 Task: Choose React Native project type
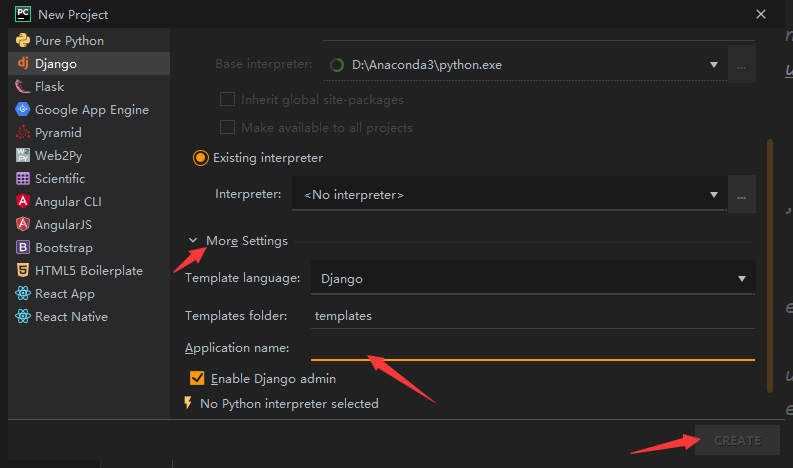click(89, 317)
